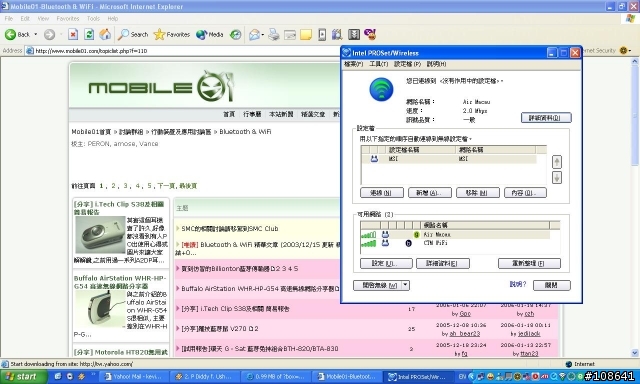Open the Favorites pane
The width and height of the screenshot is (640, 384).
(x=171, y=35)
